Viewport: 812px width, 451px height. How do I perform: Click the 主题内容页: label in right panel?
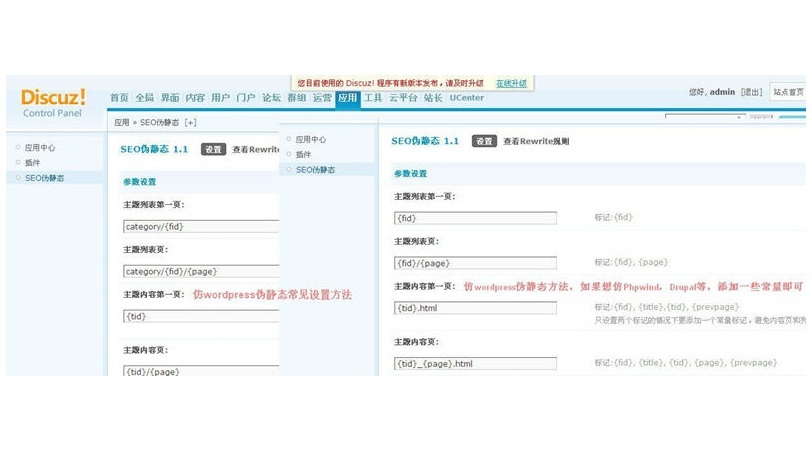(x=416, y=342)
